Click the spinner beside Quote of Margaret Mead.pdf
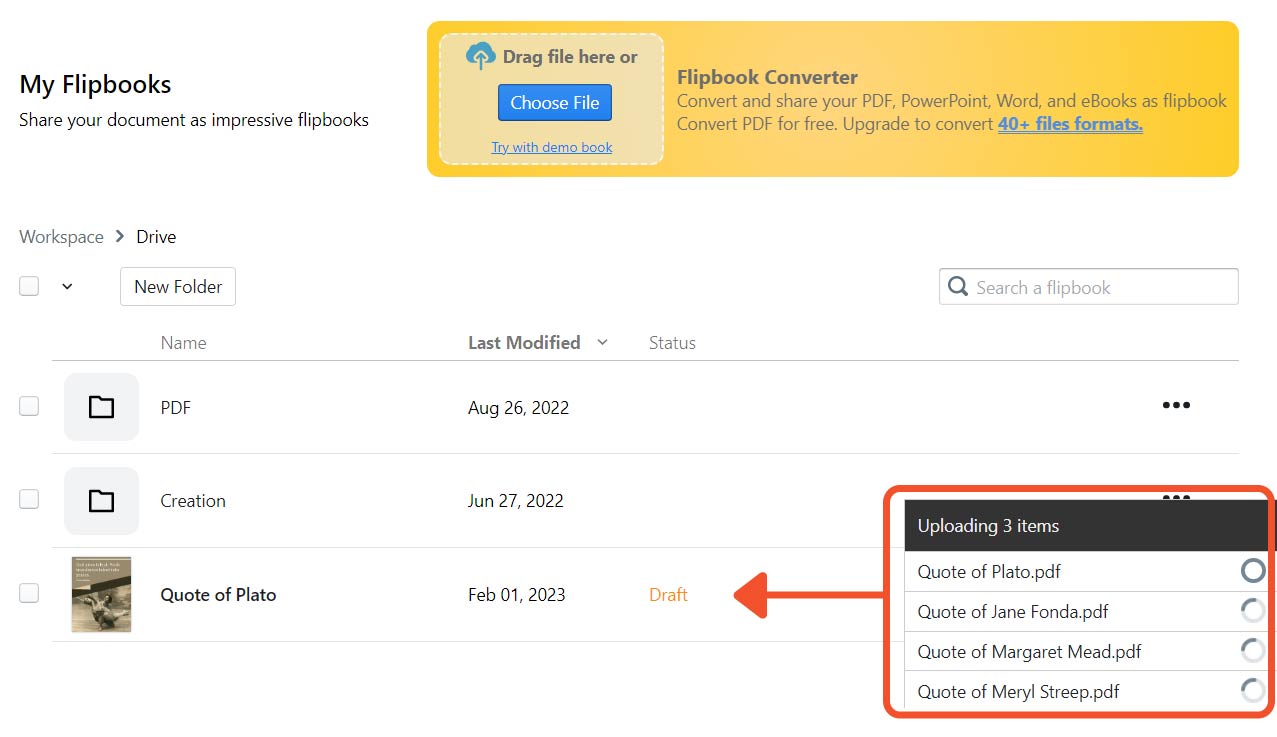 point(1252,651)
